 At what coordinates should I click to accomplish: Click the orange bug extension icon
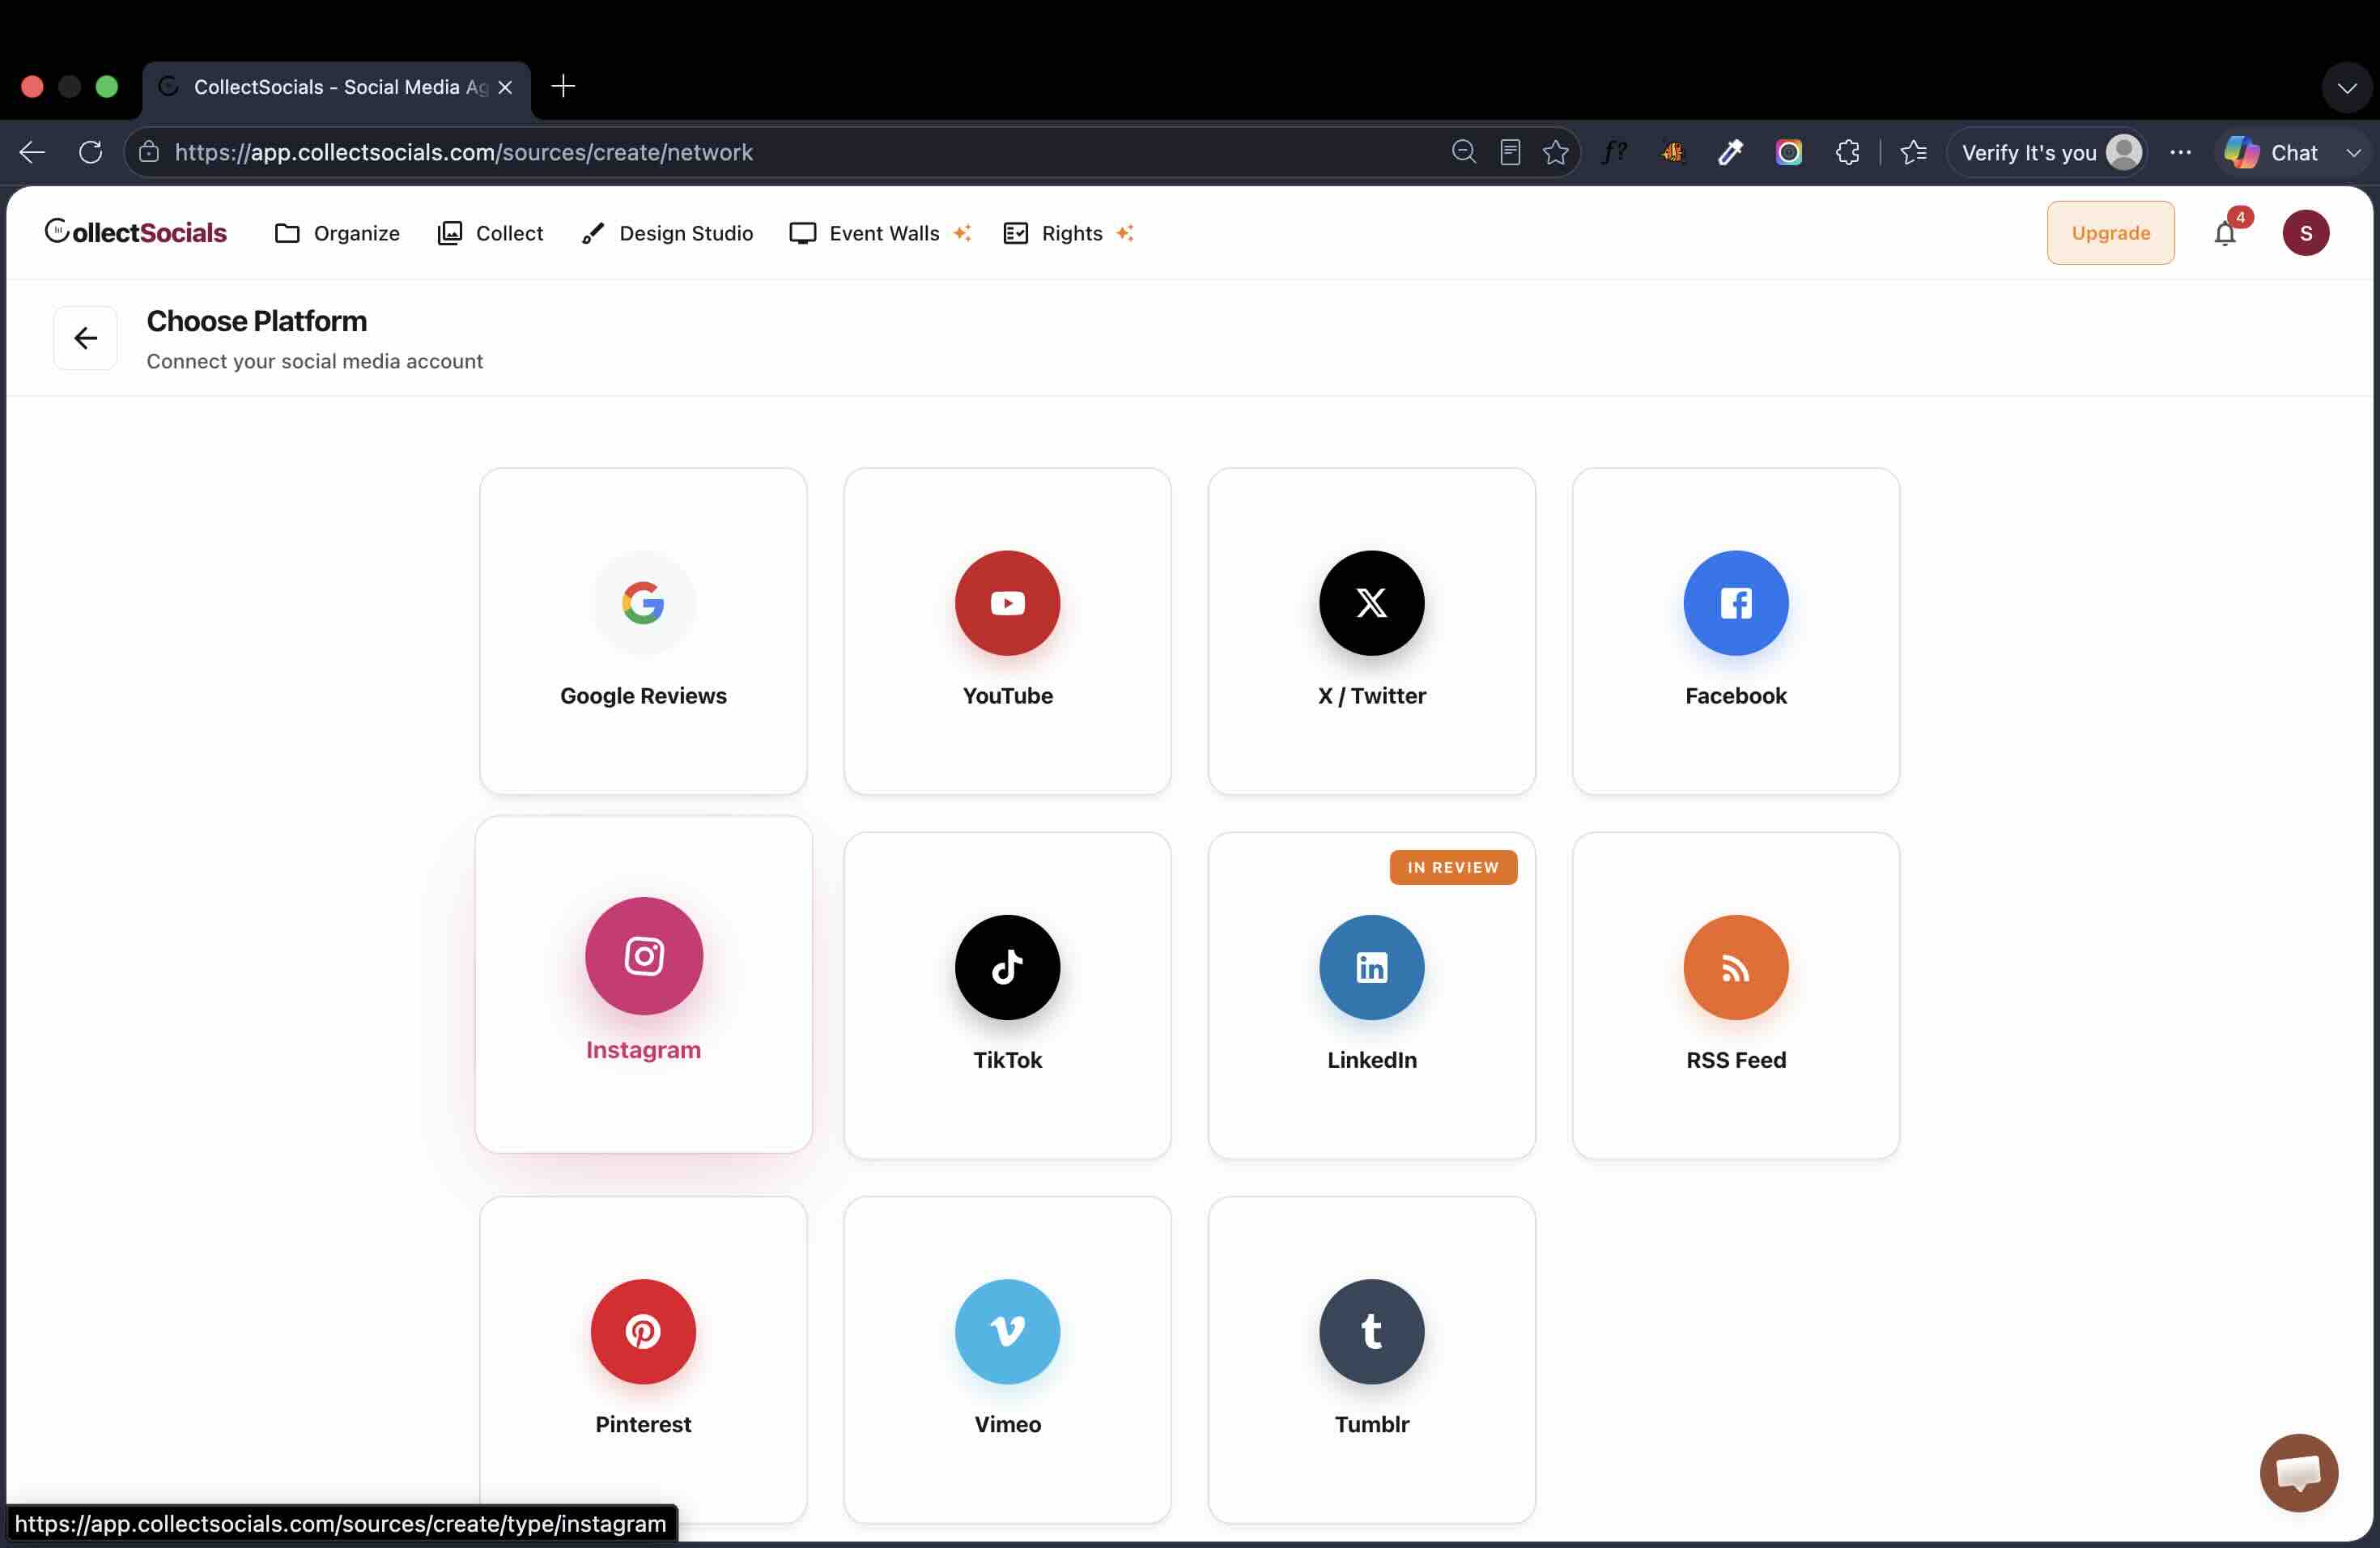[x=1672, y=152]
